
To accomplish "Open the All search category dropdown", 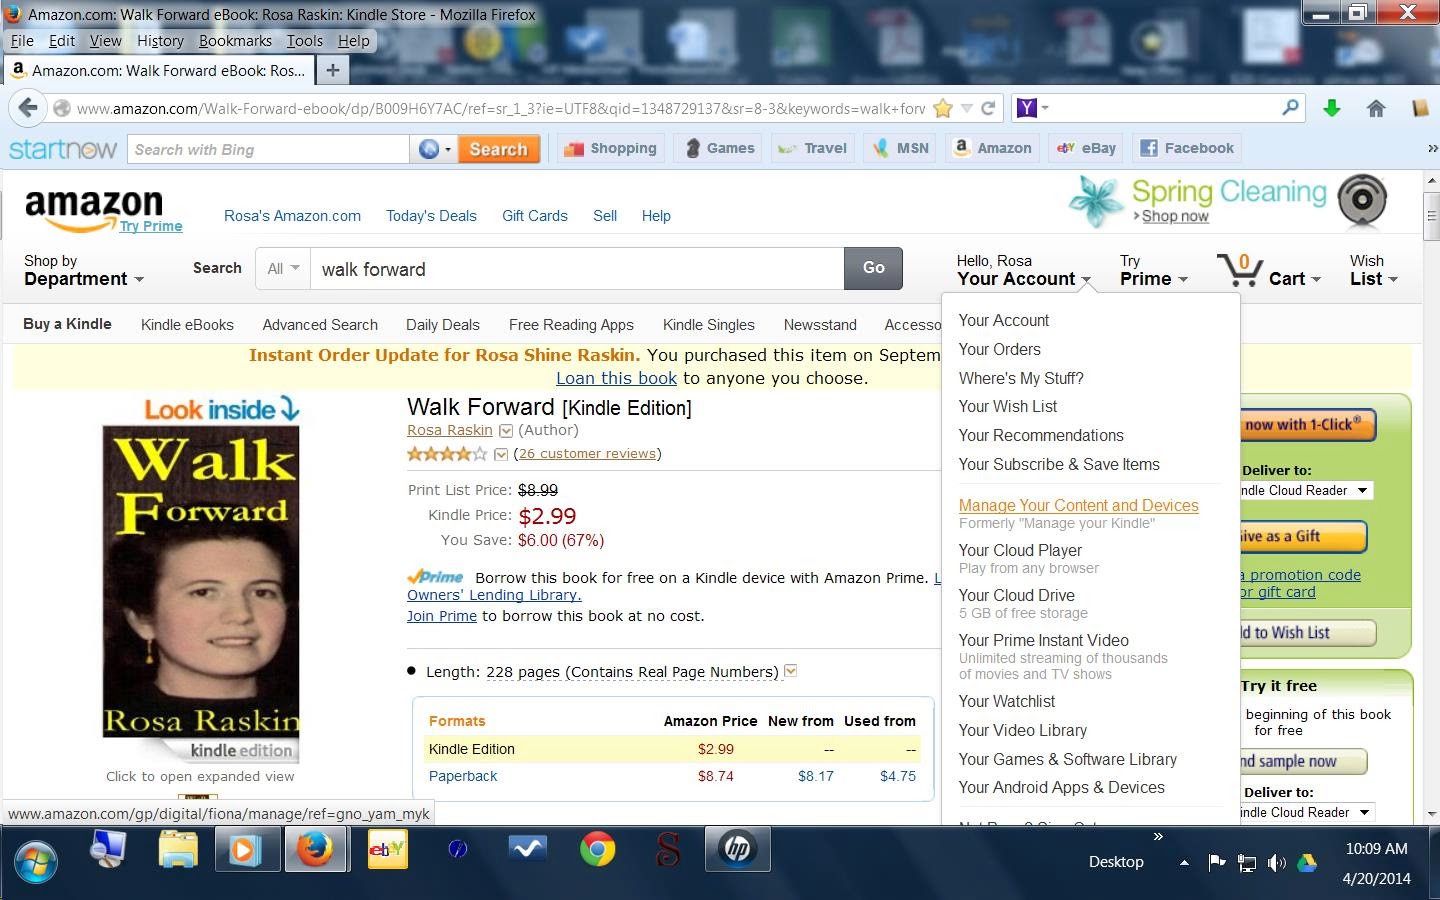I will click(x=283, y=268).
